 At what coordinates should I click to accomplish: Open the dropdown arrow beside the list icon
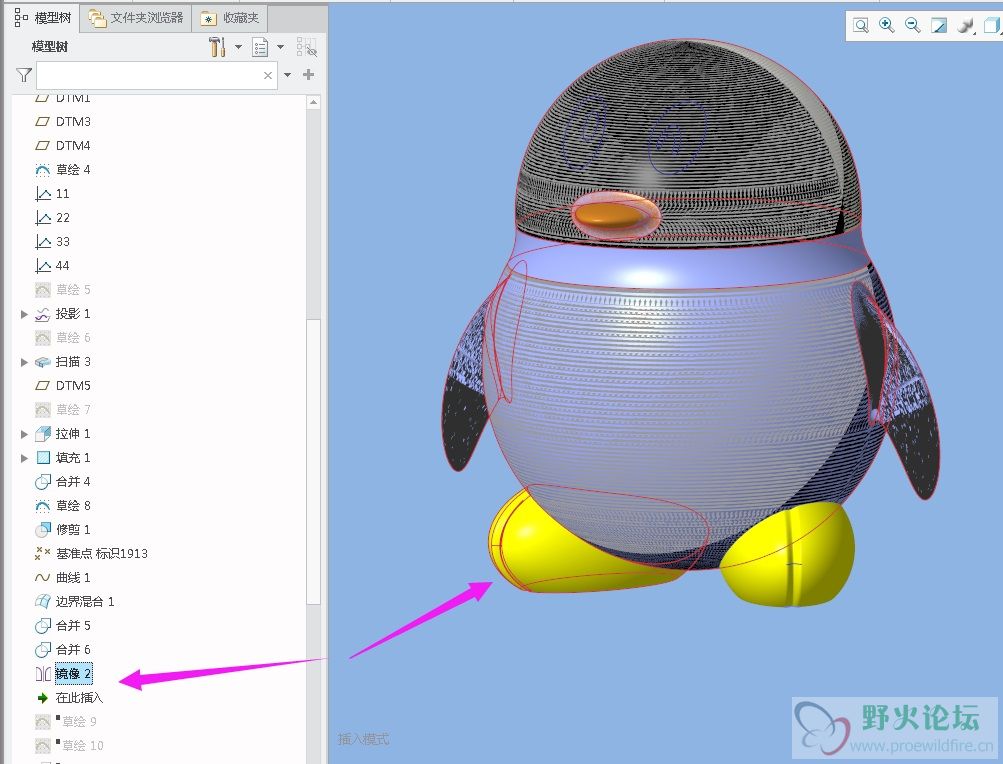(280, 47)
